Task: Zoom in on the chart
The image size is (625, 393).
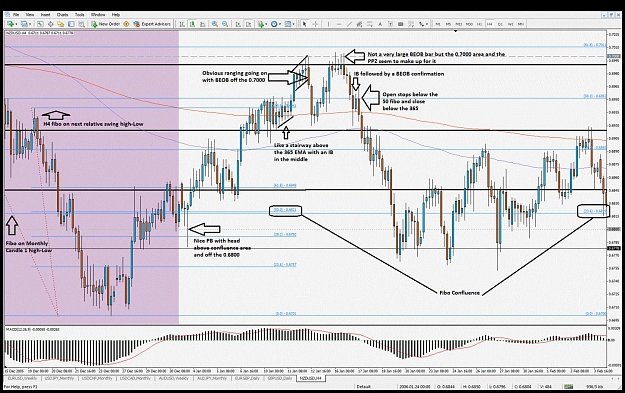Action: point(215,24)
